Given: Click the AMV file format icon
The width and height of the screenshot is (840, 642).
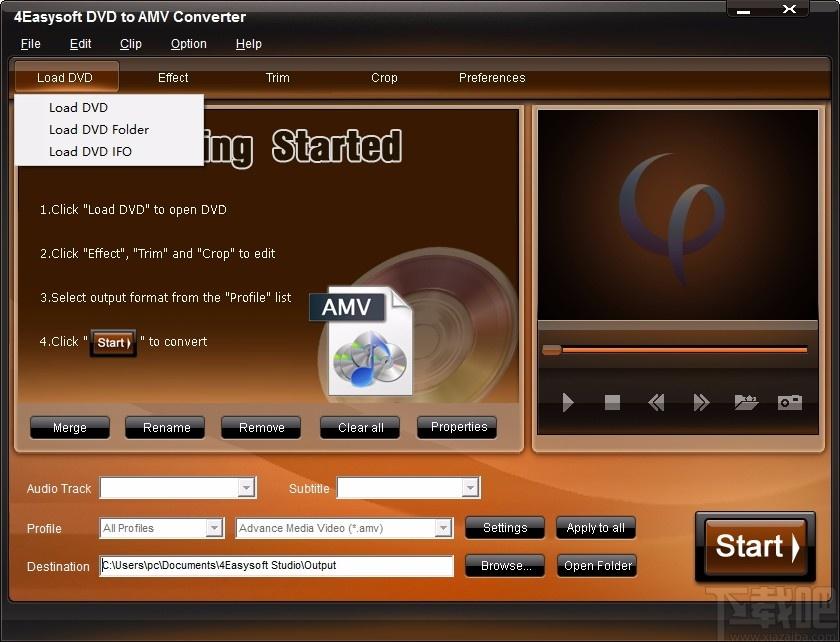Looking at the screenshot, I should coord(362,341).
